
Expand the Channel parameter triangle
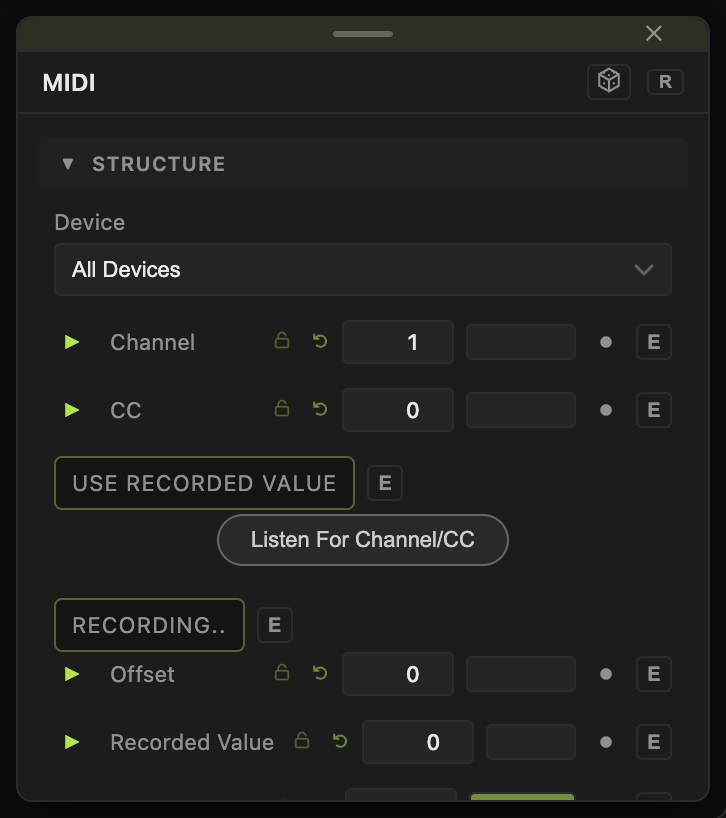[x=71, y=342]
